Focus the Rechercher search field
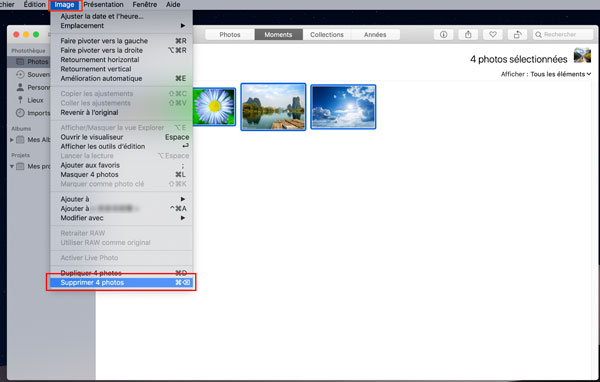The image size is (600, 382). (562, 34)
